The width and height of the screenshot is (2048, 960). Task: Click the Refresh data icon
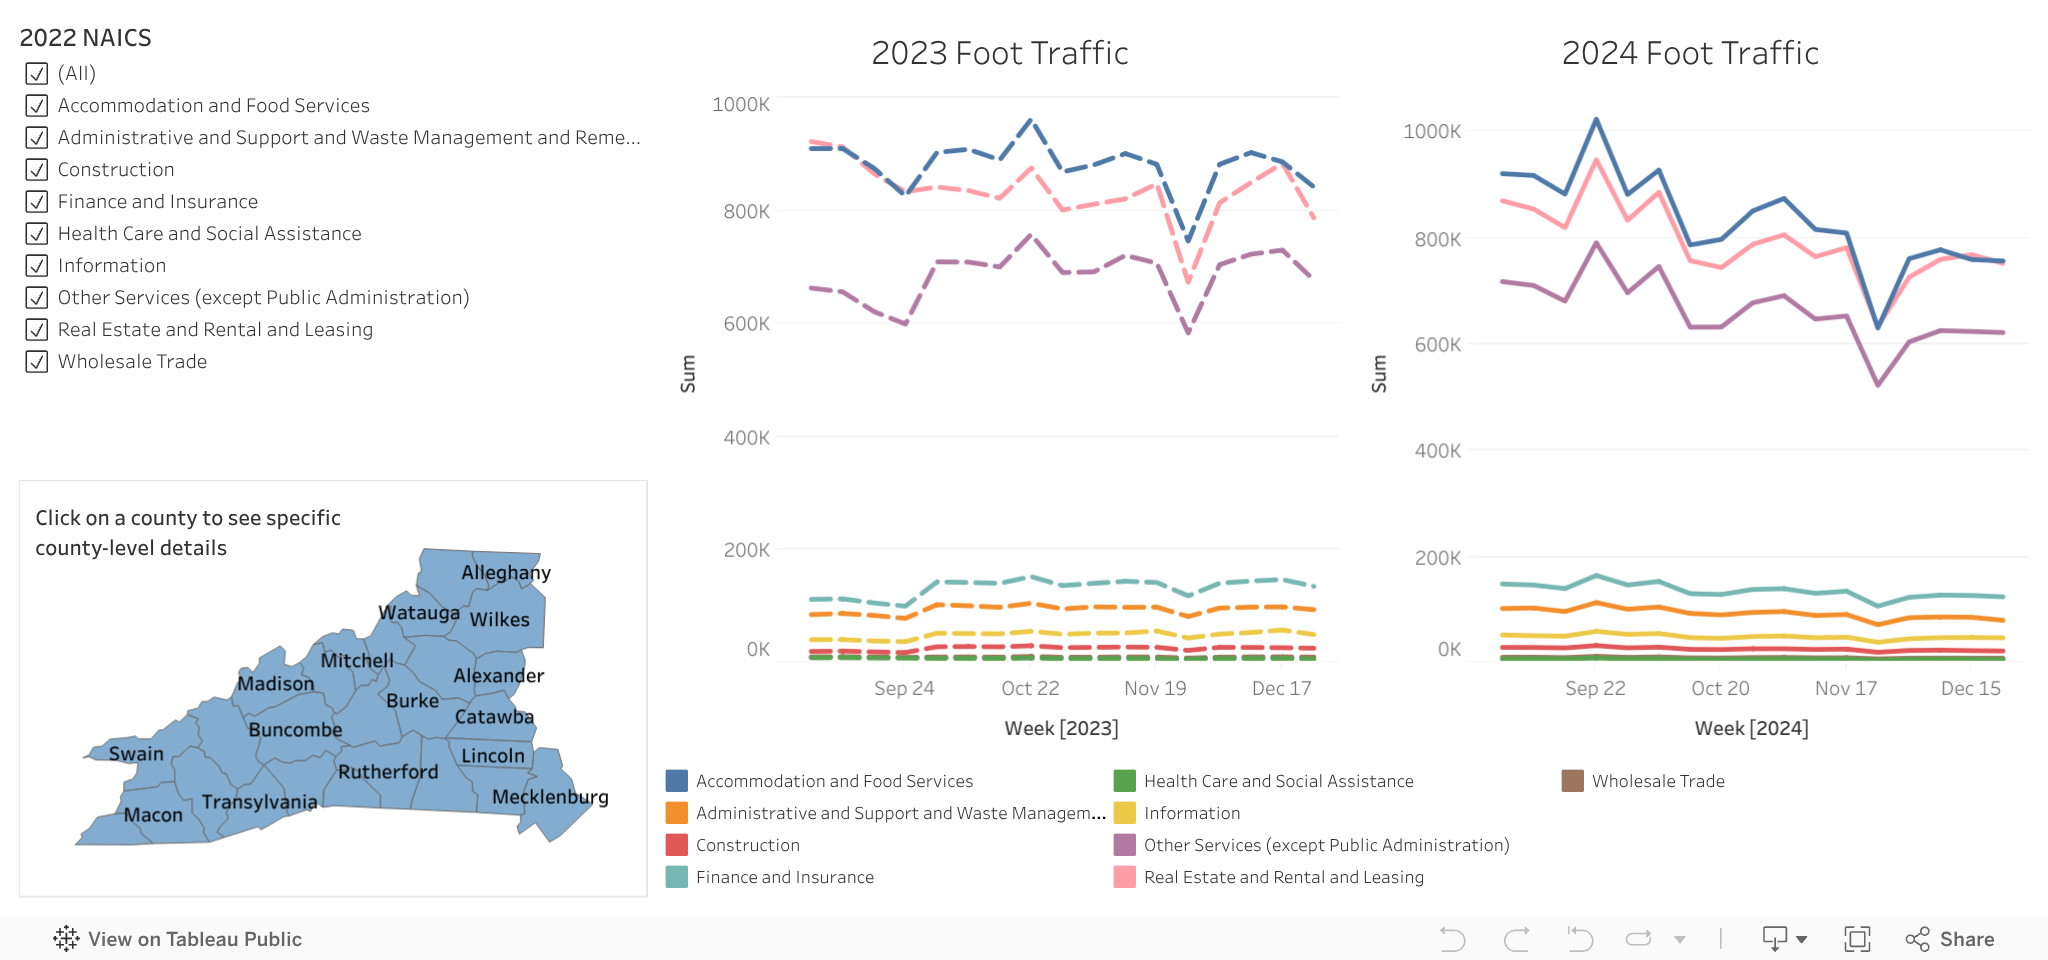tap(1639, 939)
